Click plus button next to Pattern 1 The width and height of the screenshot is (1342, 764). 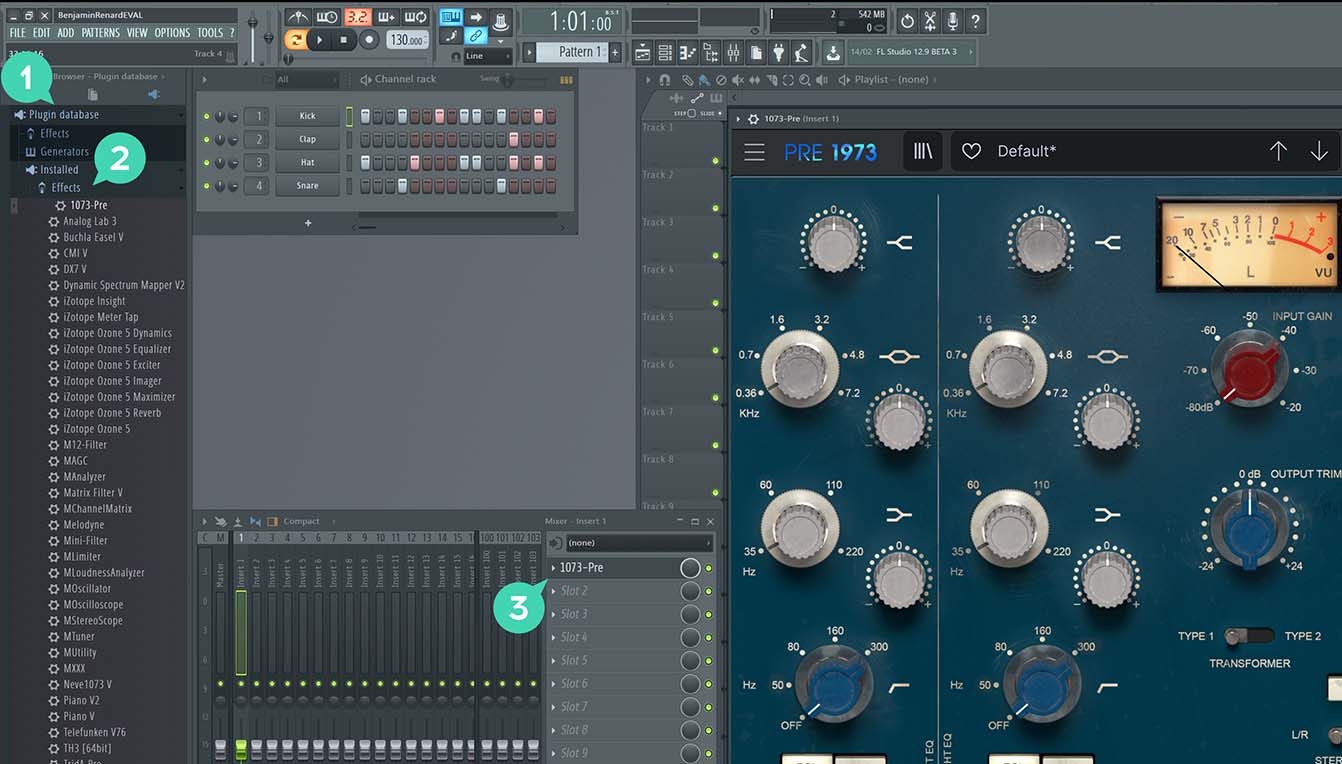coord(615,52)
